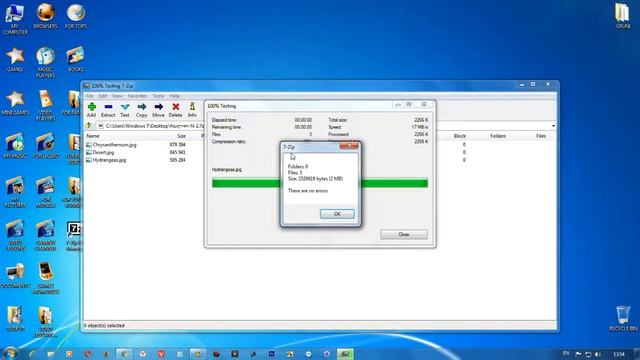Open the Mini Games desktop icon
The width and height of the screenshot is (640, 360).
(x=15, y=102)
